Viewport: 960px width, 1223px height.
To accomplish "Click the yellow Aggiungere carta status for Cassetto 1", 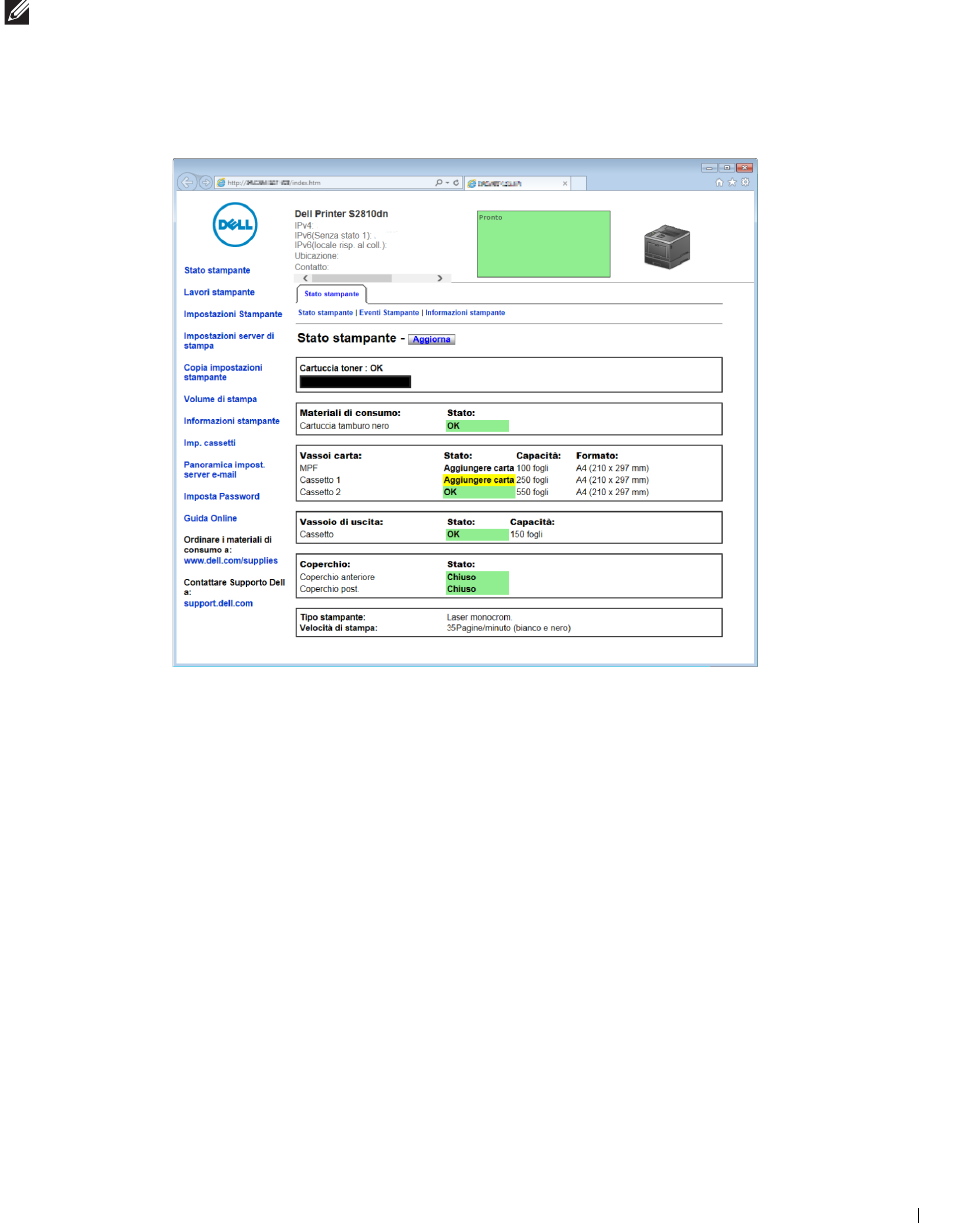I will pos(479,480).
